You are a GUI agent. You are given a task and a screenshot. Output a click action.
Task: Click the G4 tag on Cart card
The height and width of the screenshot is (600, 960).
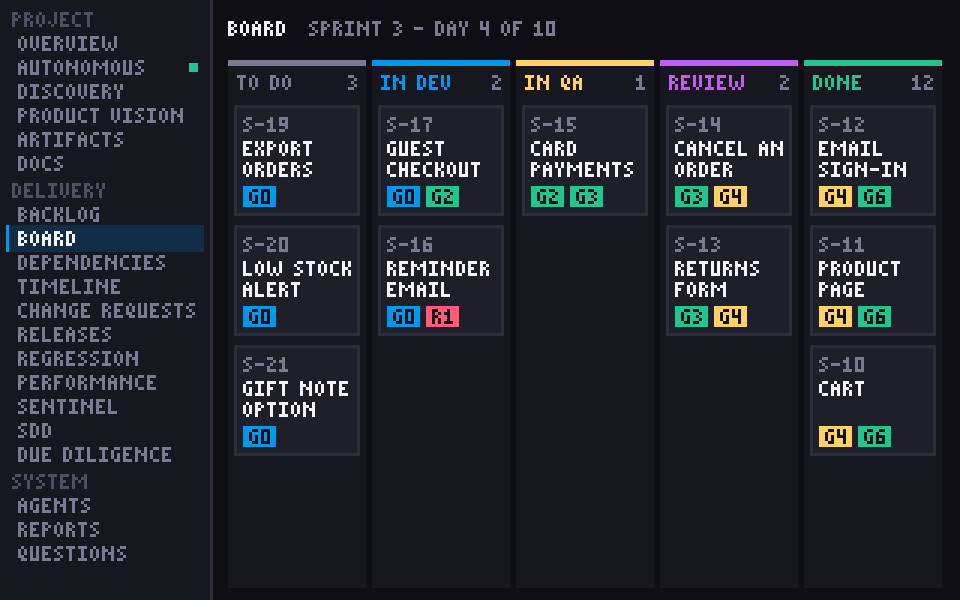(835, 437)
